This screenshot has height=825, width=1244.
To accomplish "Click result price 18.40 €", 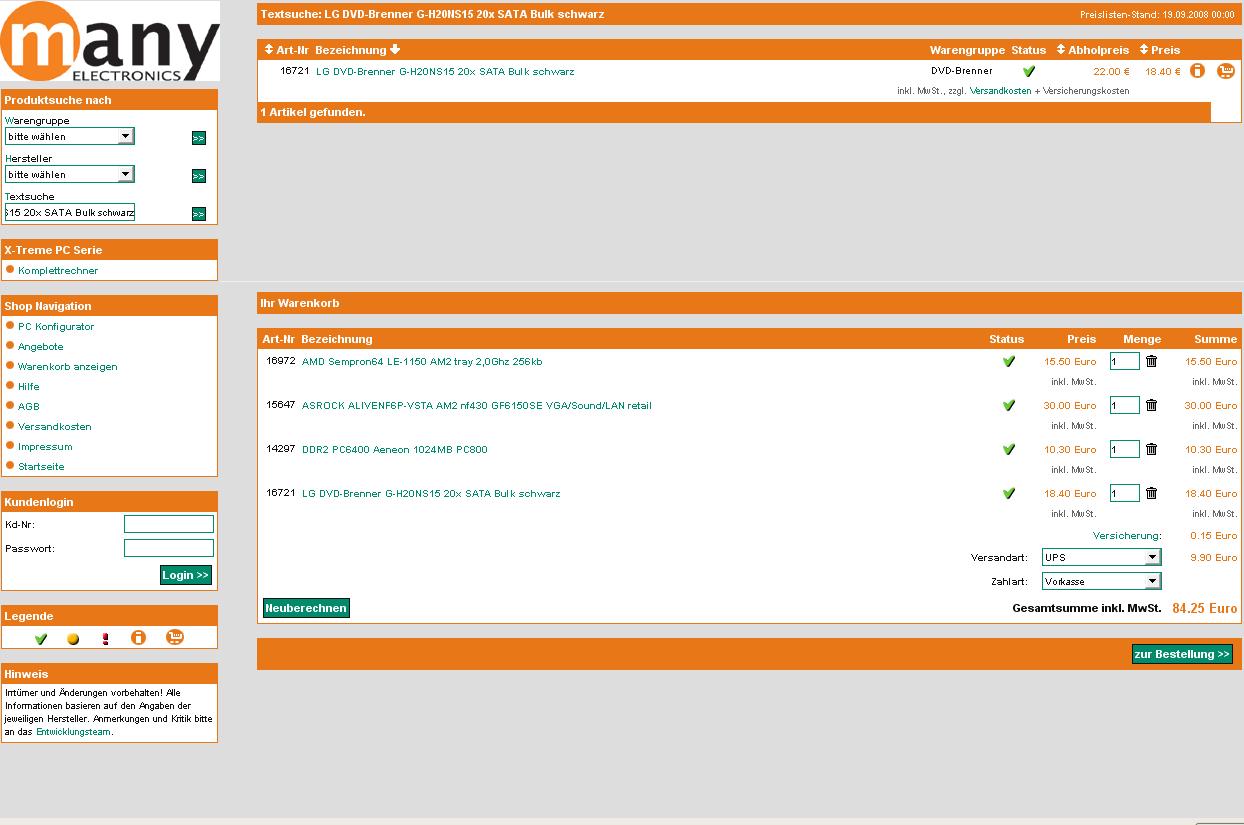I will tap(1163, 72).
